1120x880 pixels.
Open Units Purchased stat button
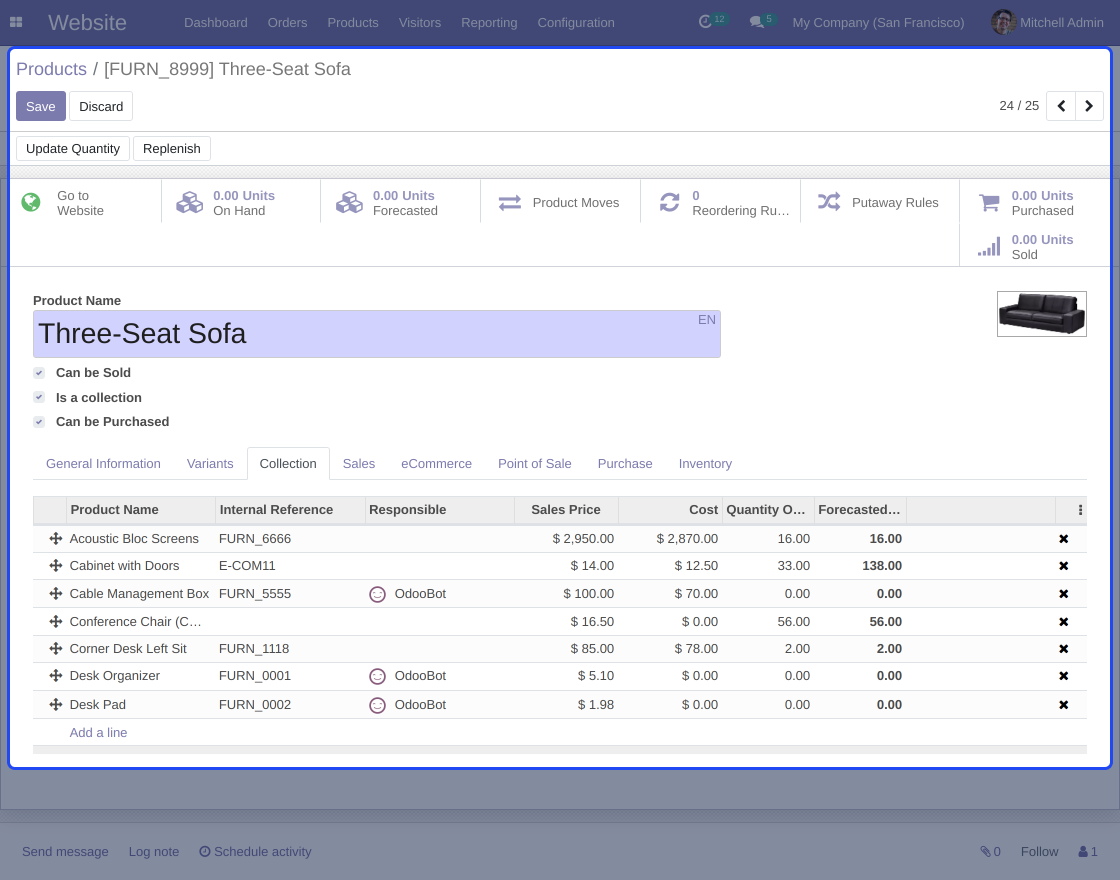click(x=1035, y=203)
